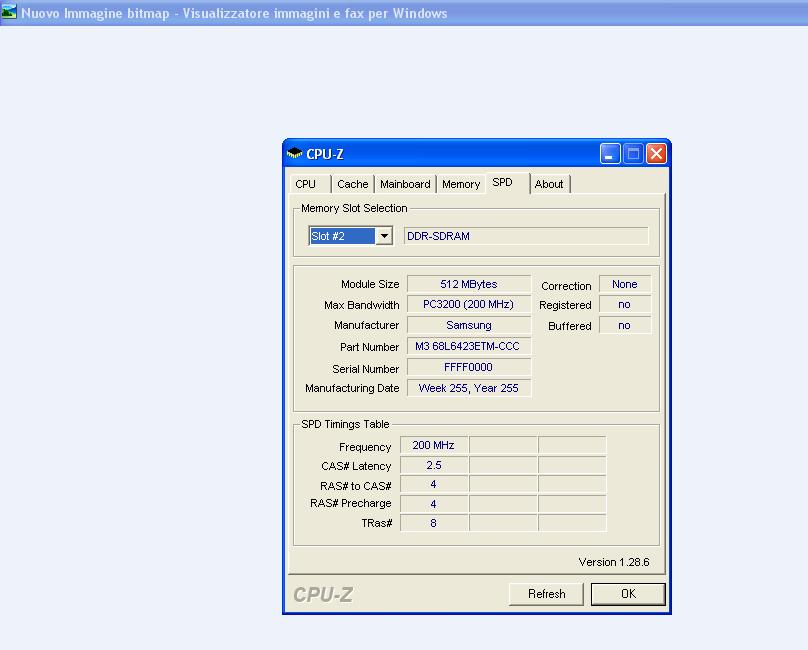Image resolution: width=808 pixels, height=650 pixels.
Task: Click the image viewer window title text
Action: pyautogui.click(x=234, y=13)
